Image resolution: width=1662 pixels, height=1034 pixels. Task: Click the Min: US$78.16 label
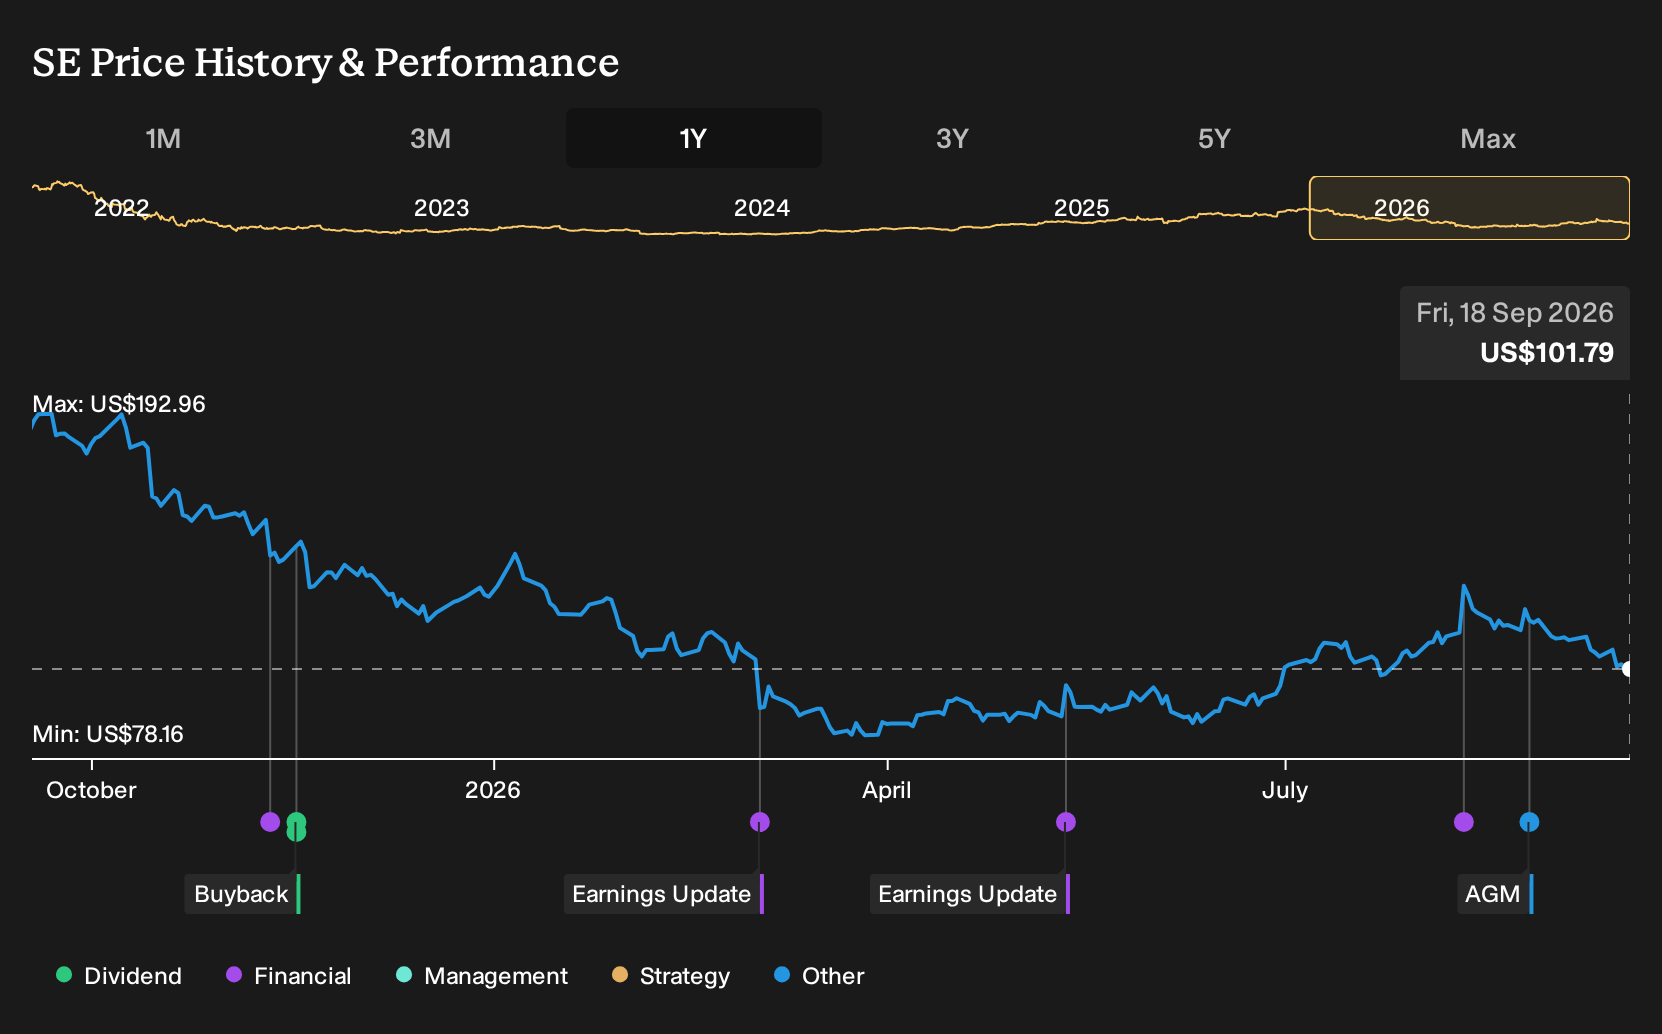point(108,734)
